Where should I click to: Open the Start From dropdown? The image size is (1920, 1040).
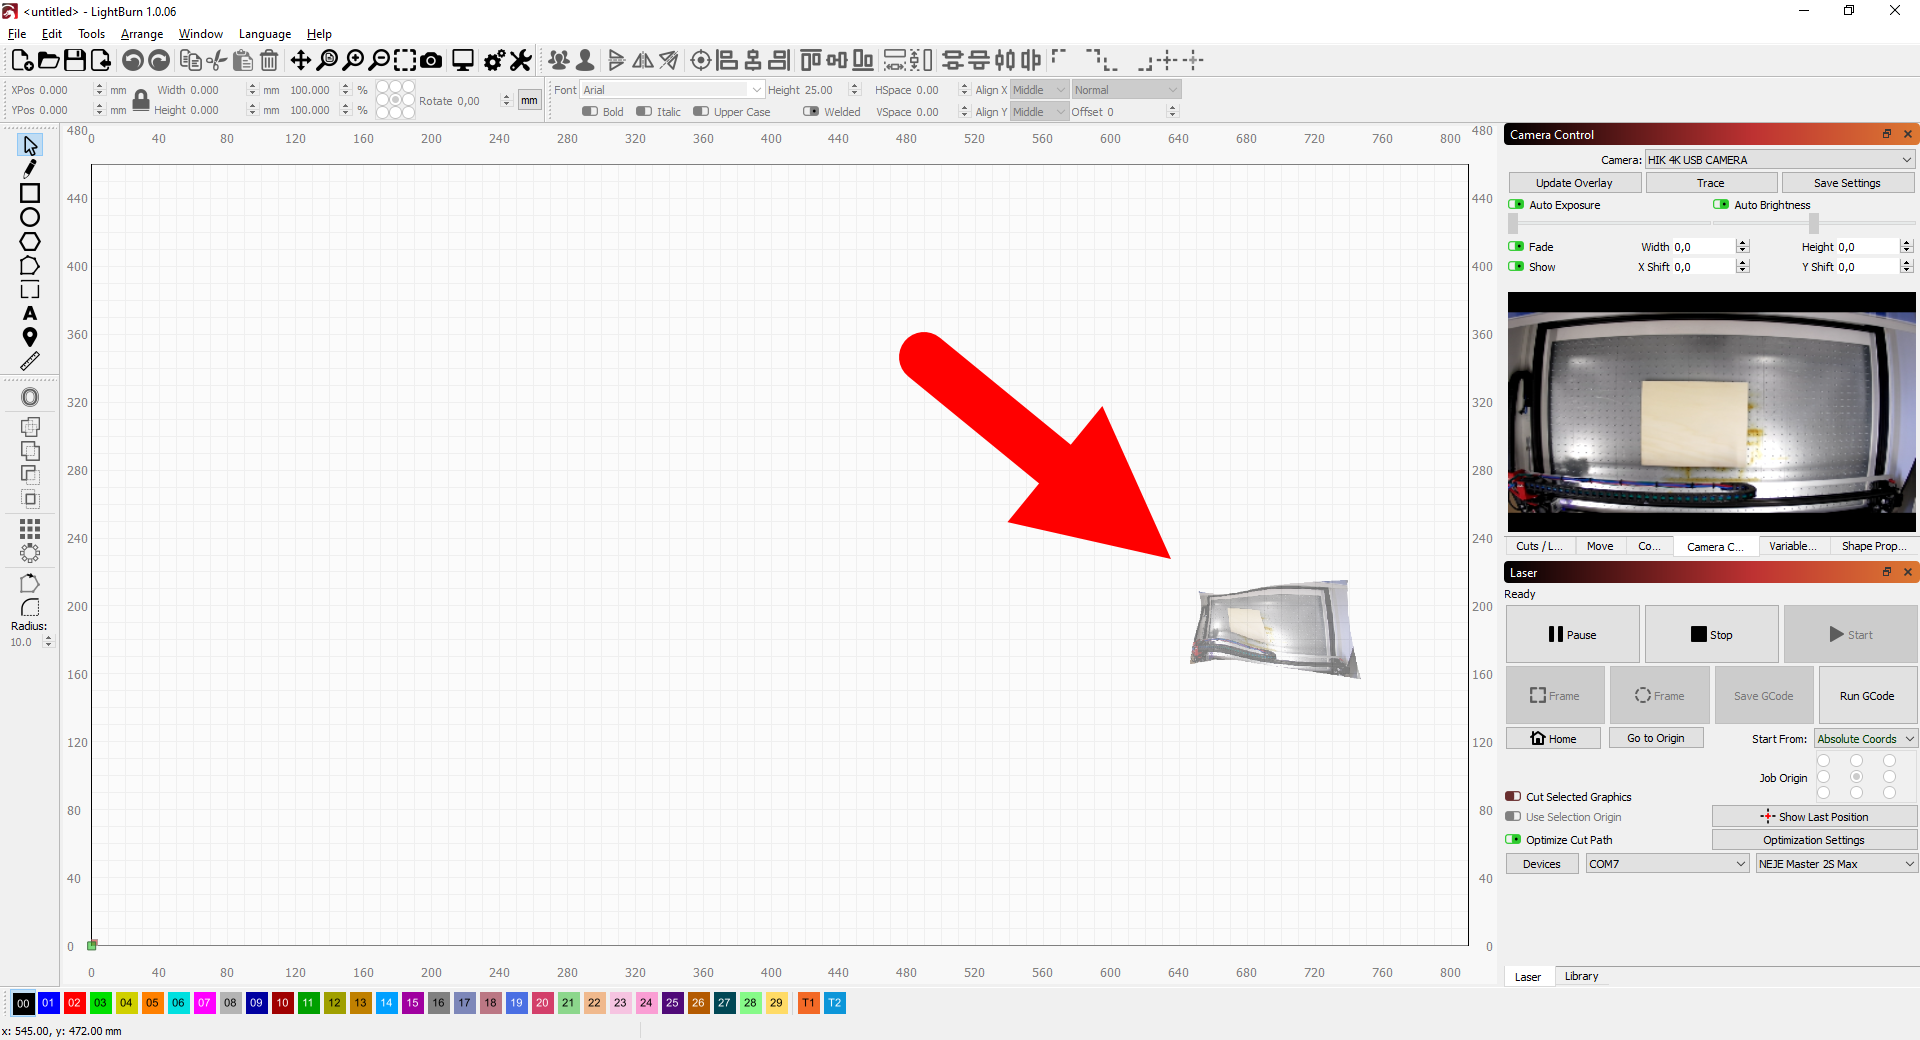[1865, 739]
